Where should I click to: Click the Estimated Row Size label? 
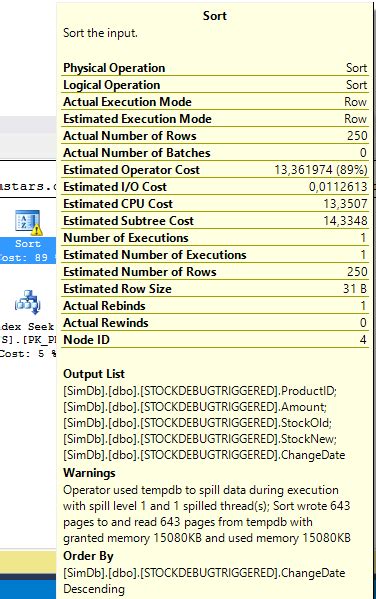[x=117, y=288]
